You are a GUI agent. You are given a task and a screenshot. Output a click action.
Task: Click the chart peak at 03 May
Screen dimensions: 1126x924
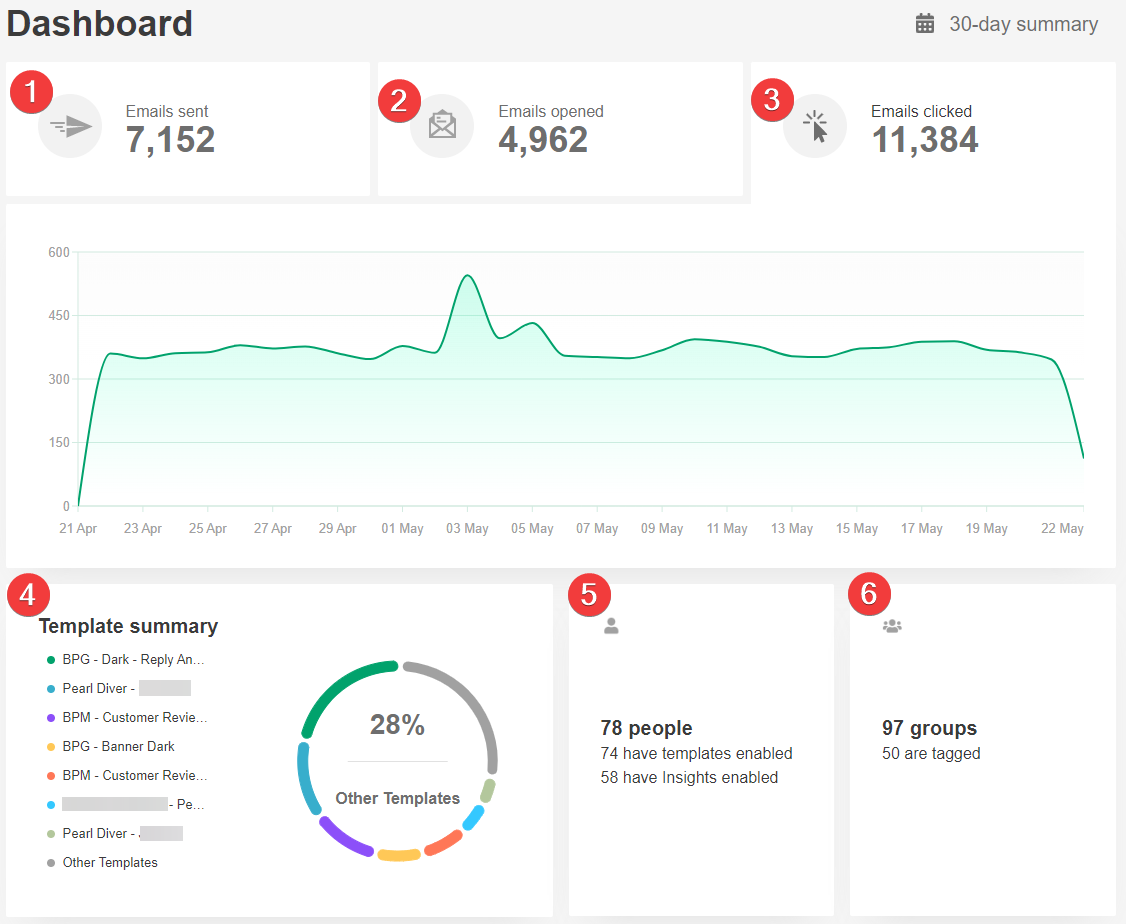coord(466,275)
